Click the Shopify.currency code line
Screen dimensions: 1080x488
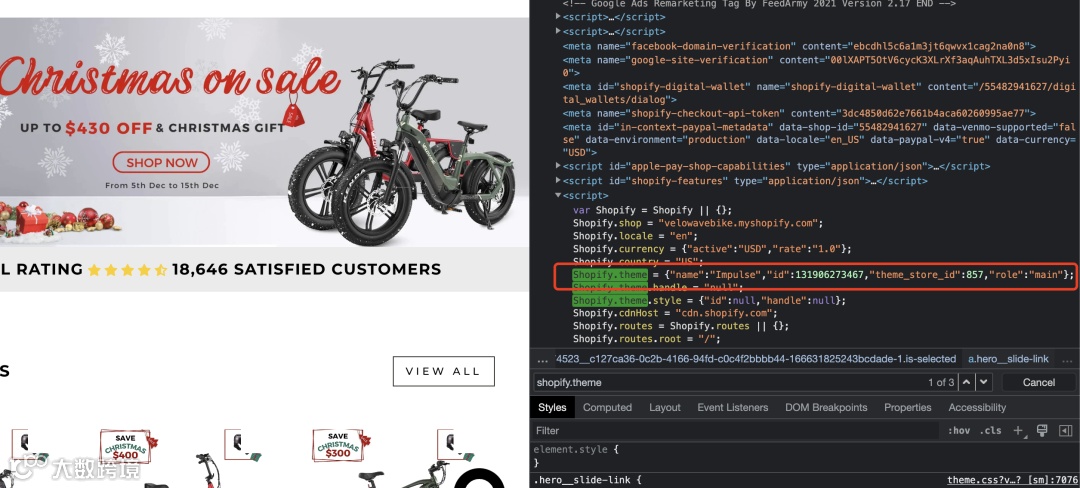coord(712,249)
